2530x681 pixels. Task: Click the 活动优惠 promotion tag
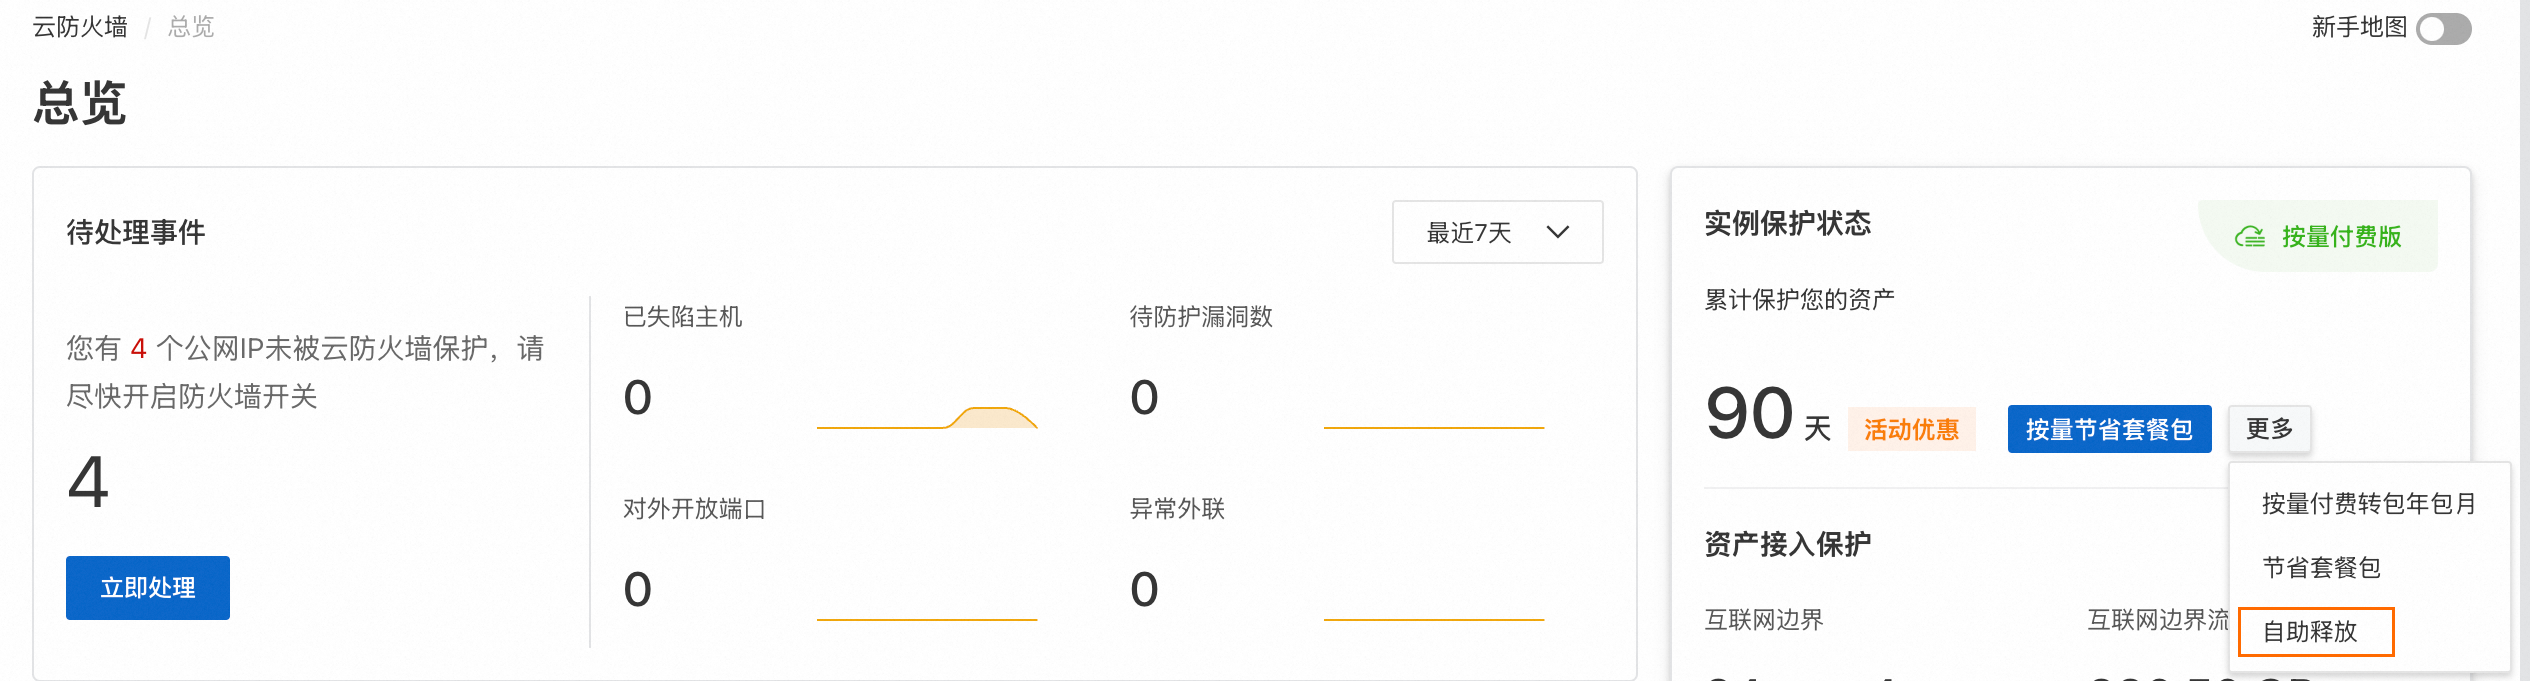click(1911, 430)
